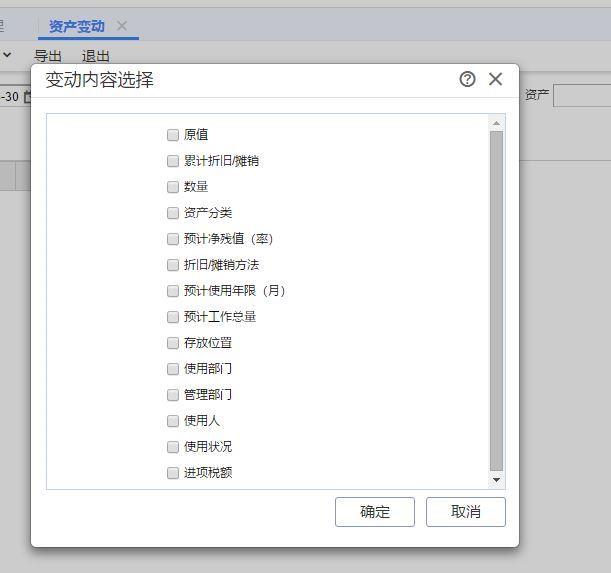Focus the 资产 input field
The width and height of the screenshot is (611, 573).
(x=582, y=95)
